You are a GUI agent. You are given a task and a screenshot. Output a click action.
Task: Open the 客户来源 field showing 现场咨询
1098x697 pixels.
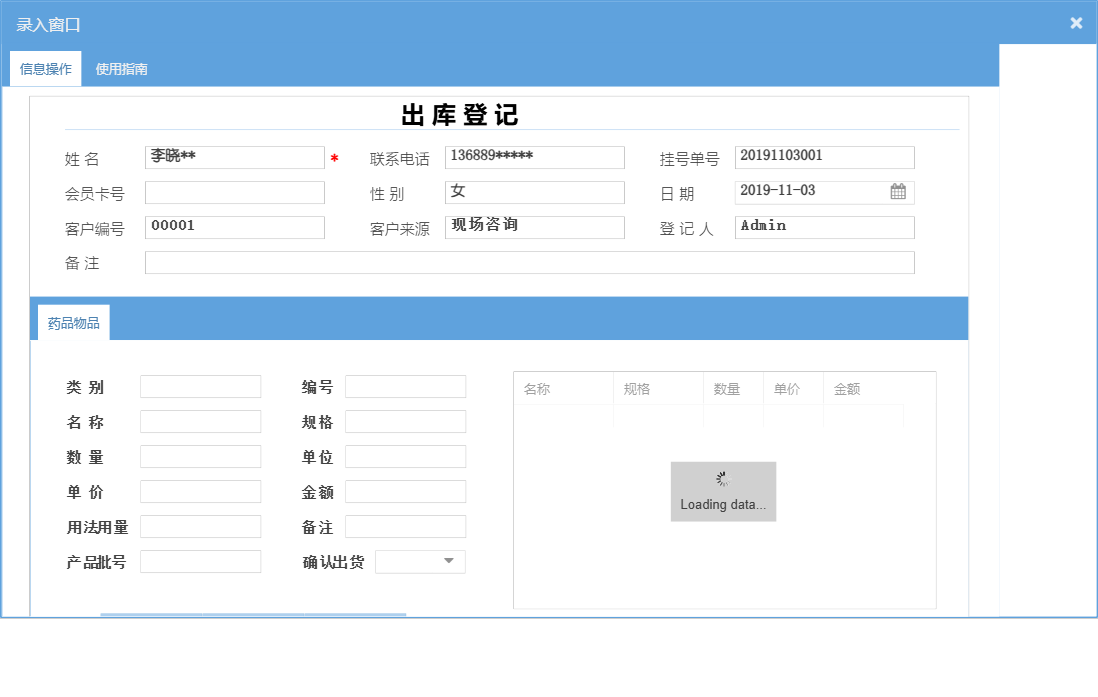pos(534,227)
